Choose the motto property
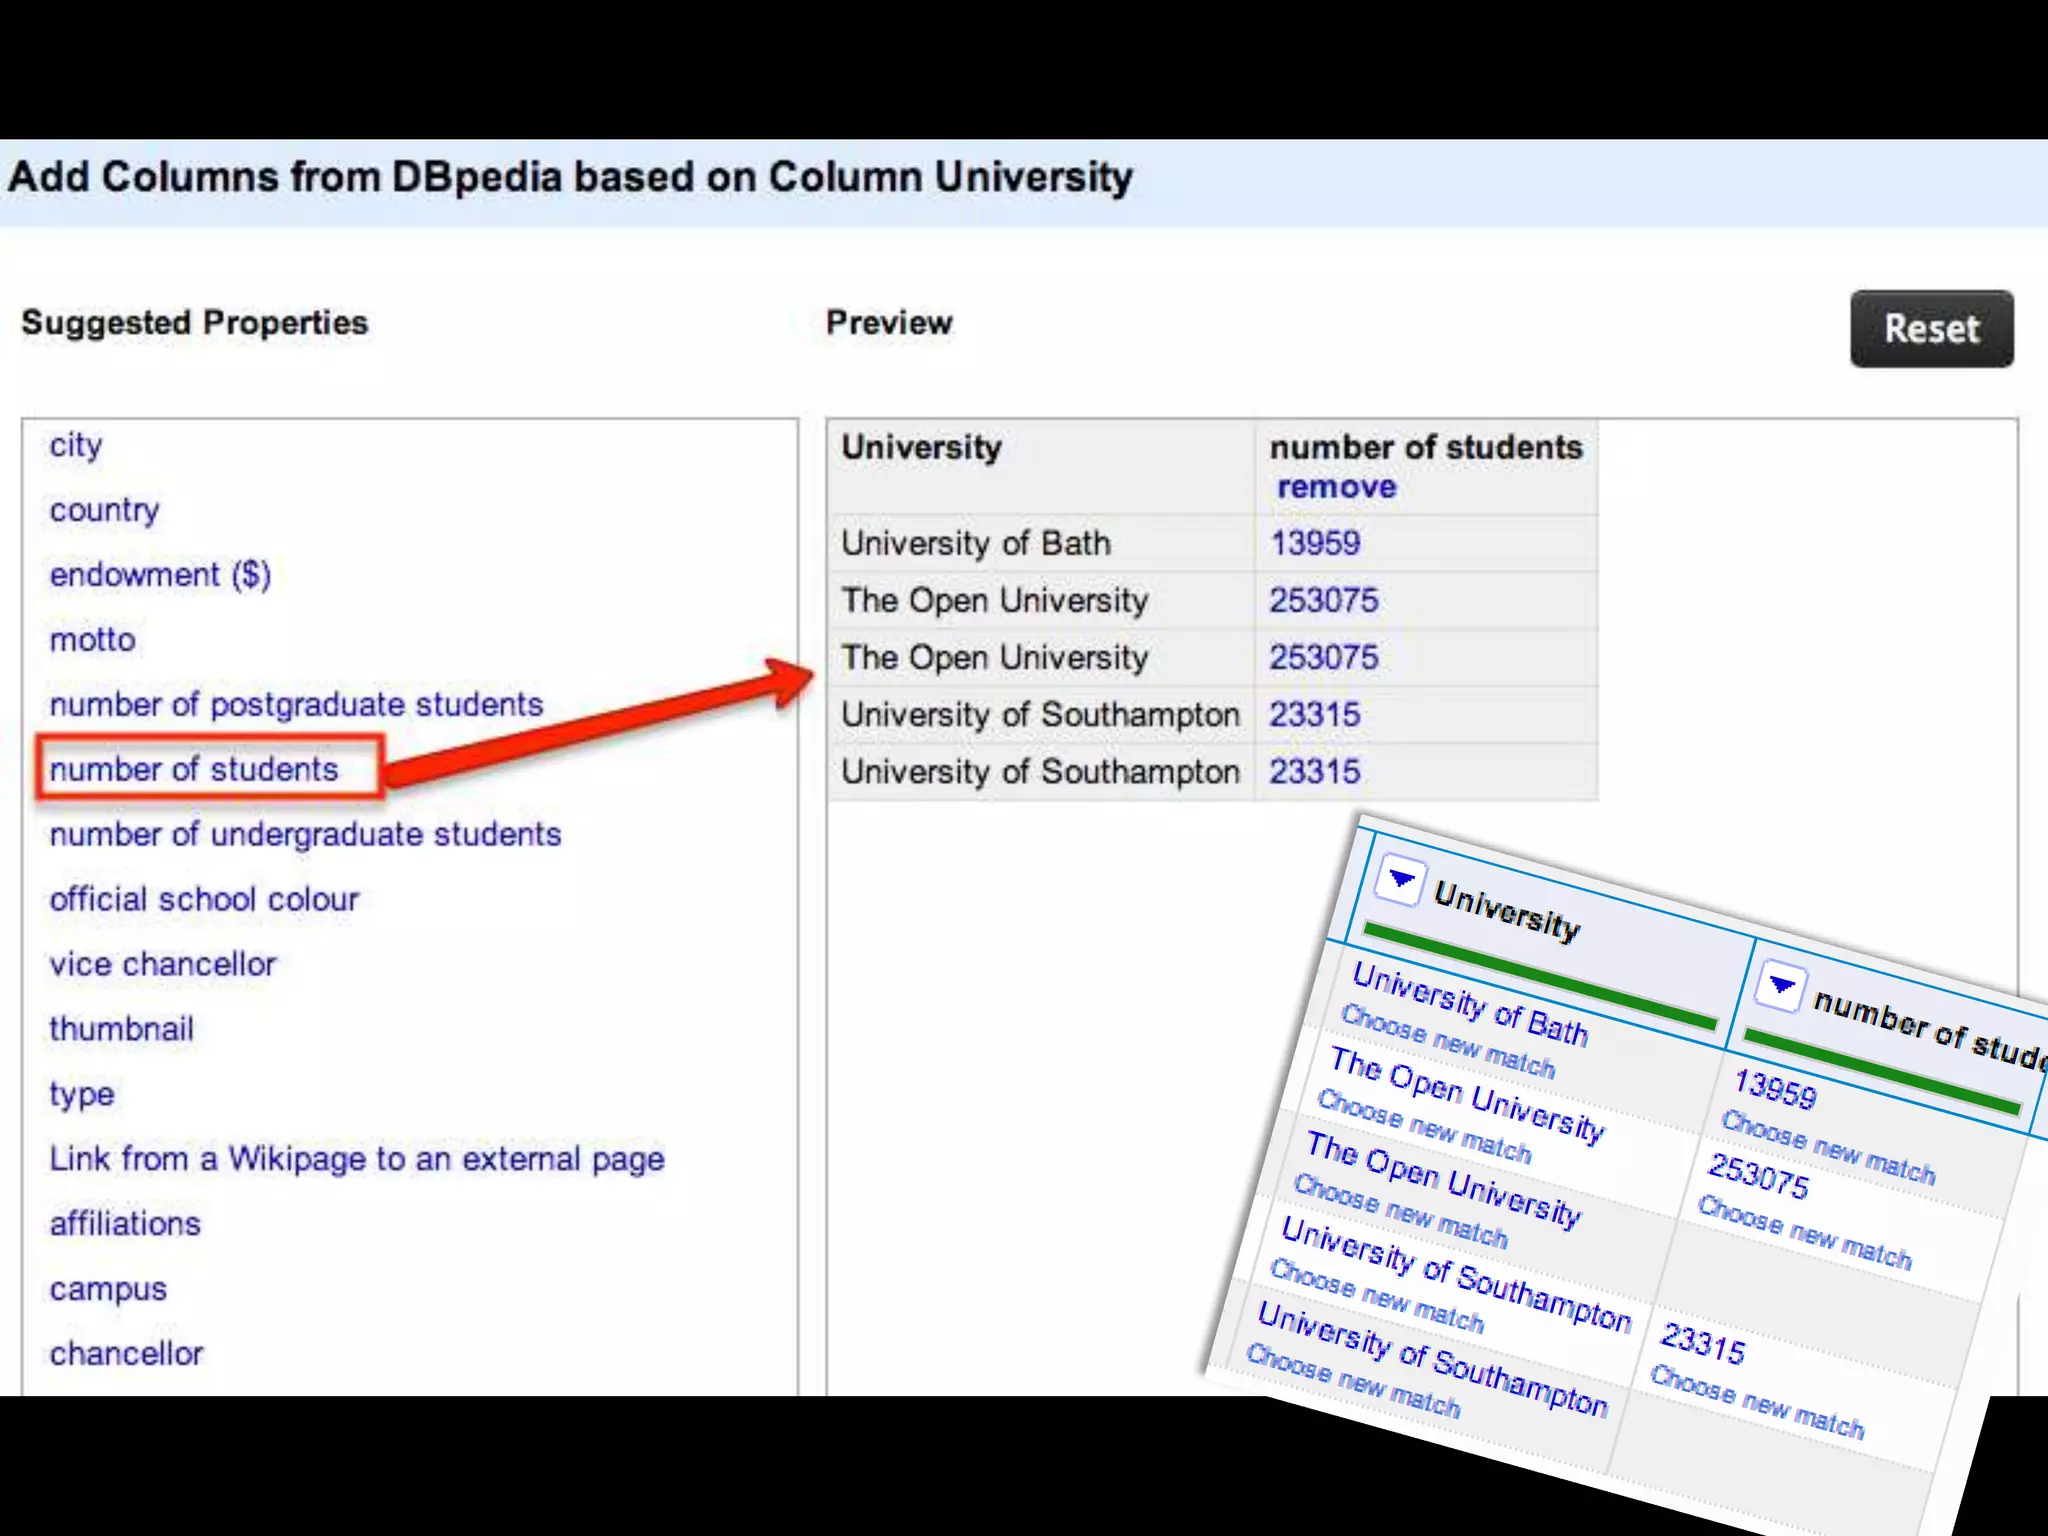The image size is (2048, 1536). tap(92, 640)
